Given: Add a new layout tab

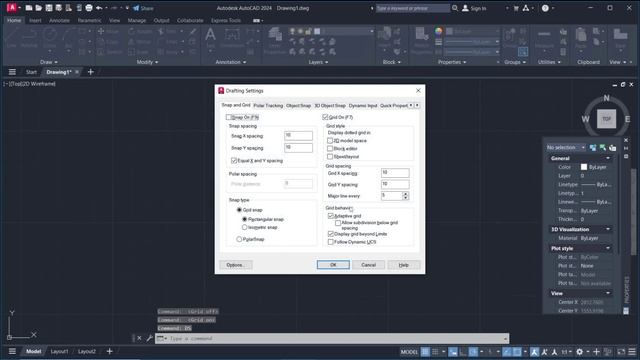Looking at the screenshot, I should coord(109,351).
